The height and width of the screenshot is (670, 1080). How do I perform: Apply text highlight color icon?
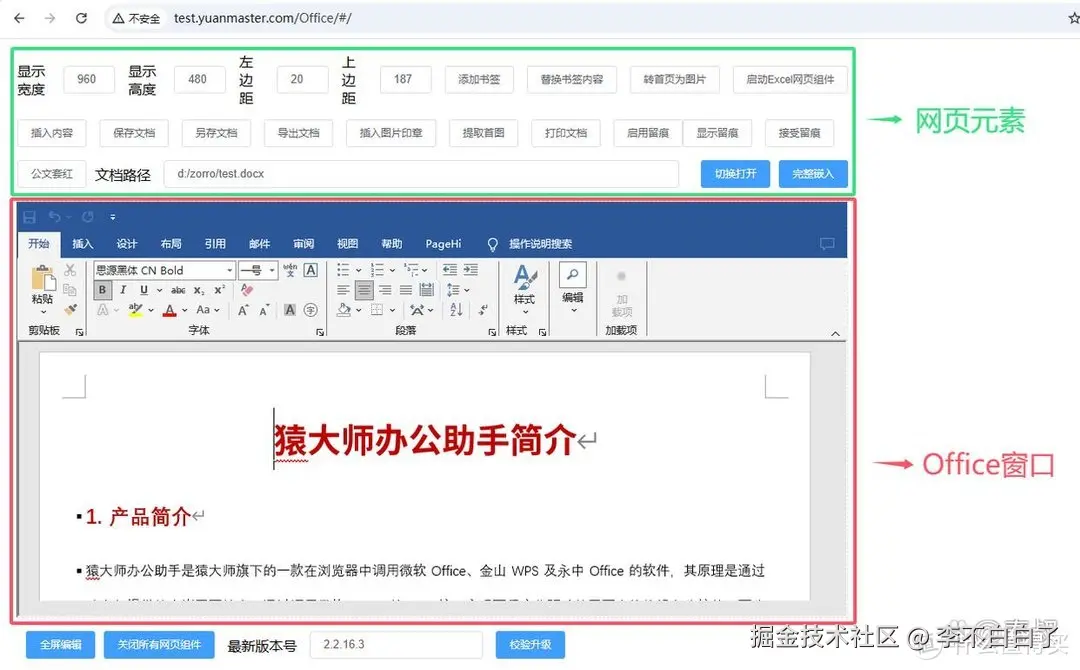tap(135, 310)
